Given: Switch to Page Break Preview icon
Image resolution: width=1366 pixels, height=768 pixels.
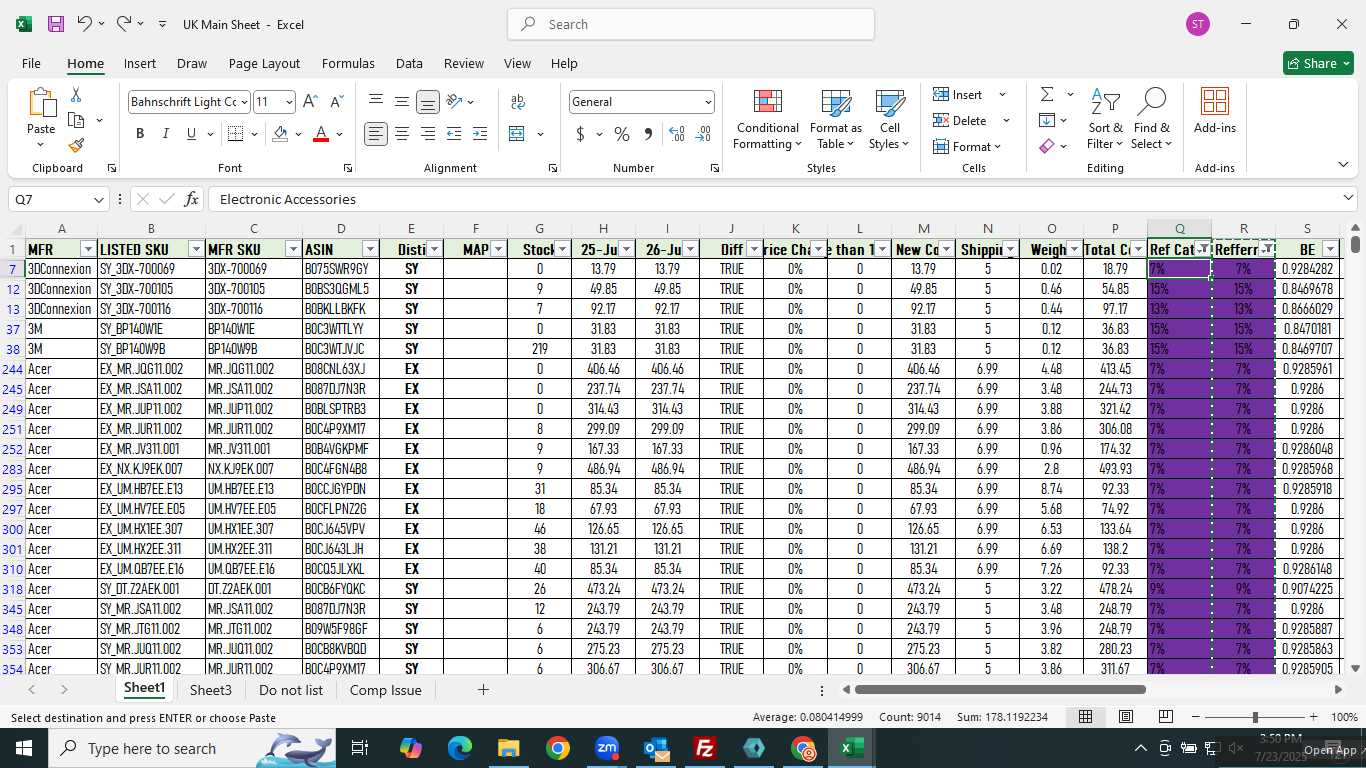Looking at the screenshot, I should click(1165, 717).
